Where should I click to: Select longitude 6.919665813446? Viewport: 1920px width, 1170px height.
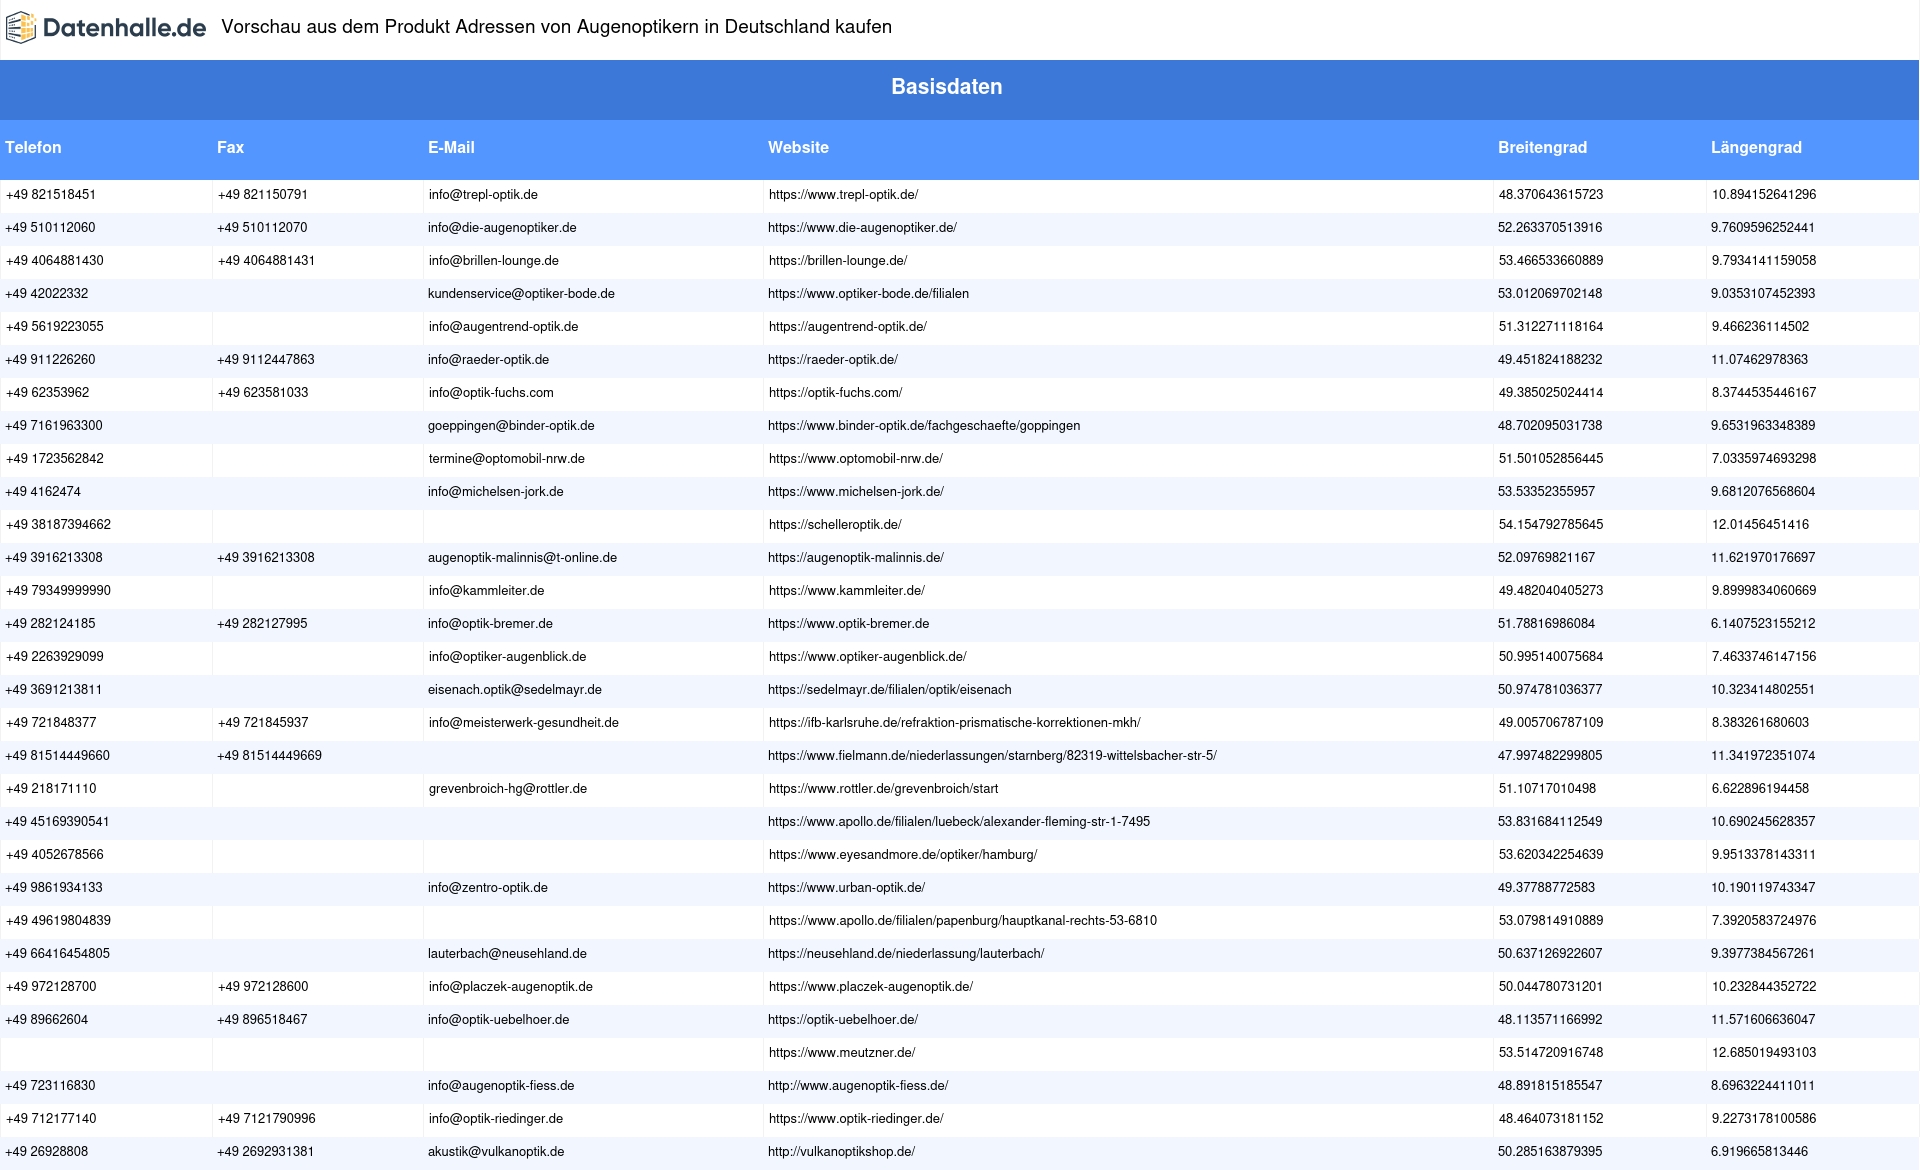point(1759,1152)
